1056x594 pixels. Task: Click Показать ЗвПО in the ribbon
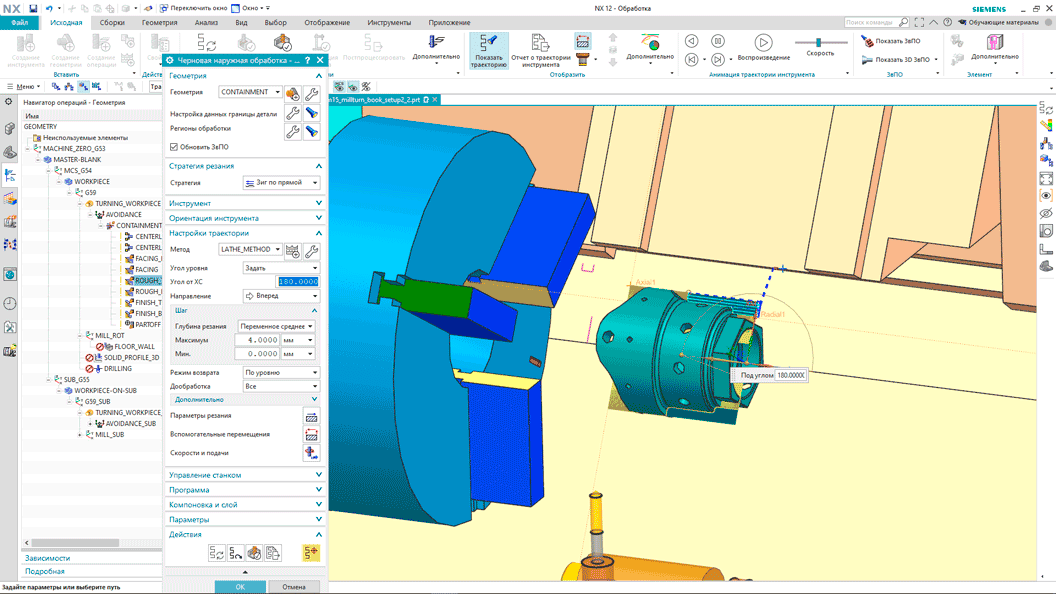click(x=890, y=41)
